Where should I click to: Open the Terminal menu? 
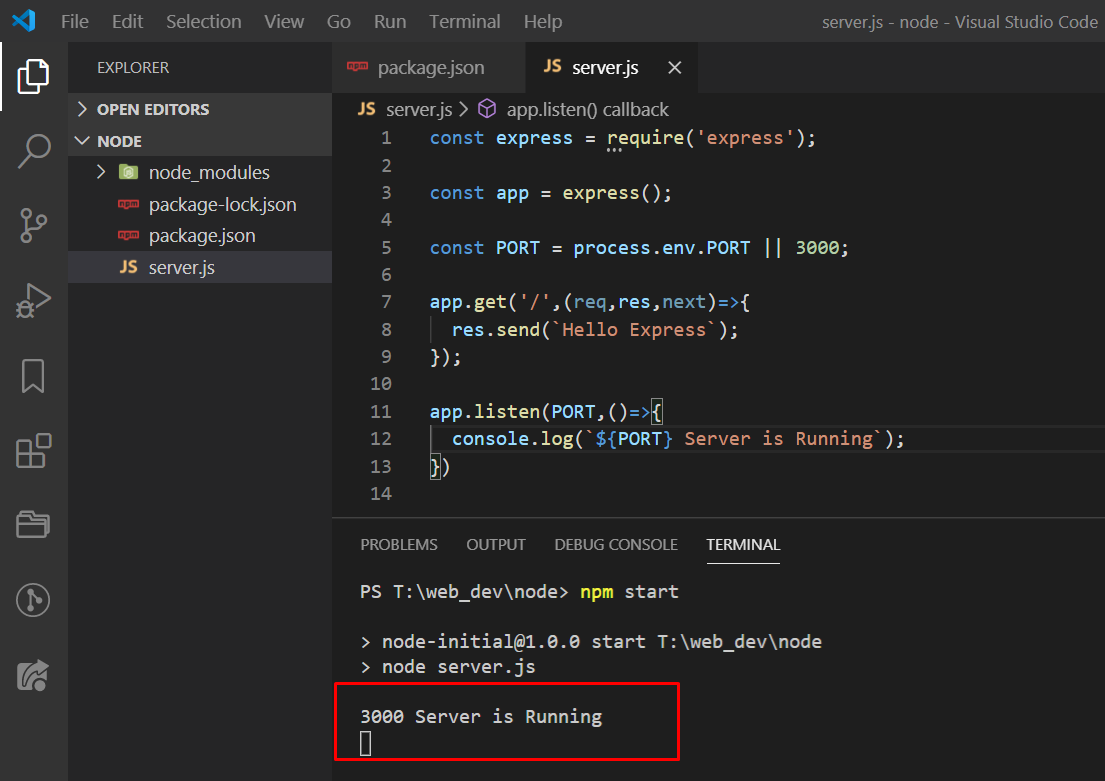point(464,21)
